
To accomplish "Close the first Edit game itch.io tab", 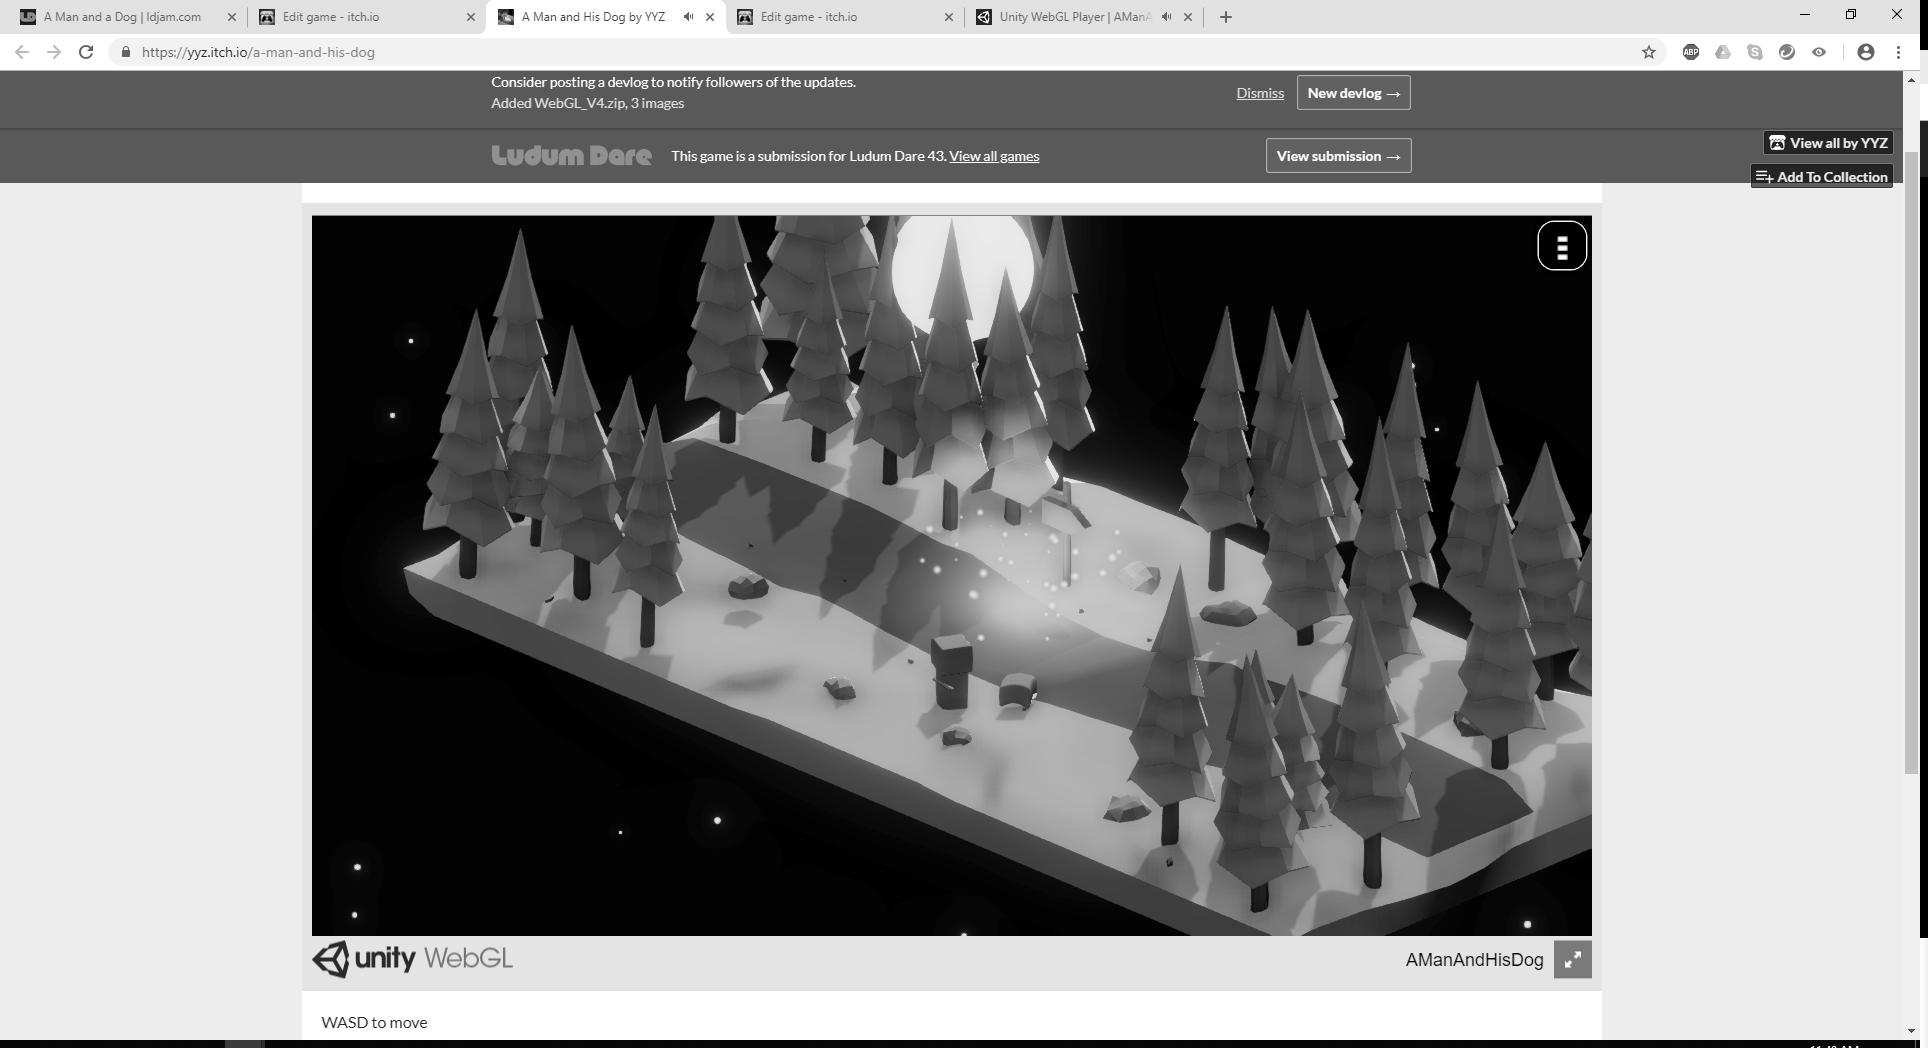I will pos(471,17).
